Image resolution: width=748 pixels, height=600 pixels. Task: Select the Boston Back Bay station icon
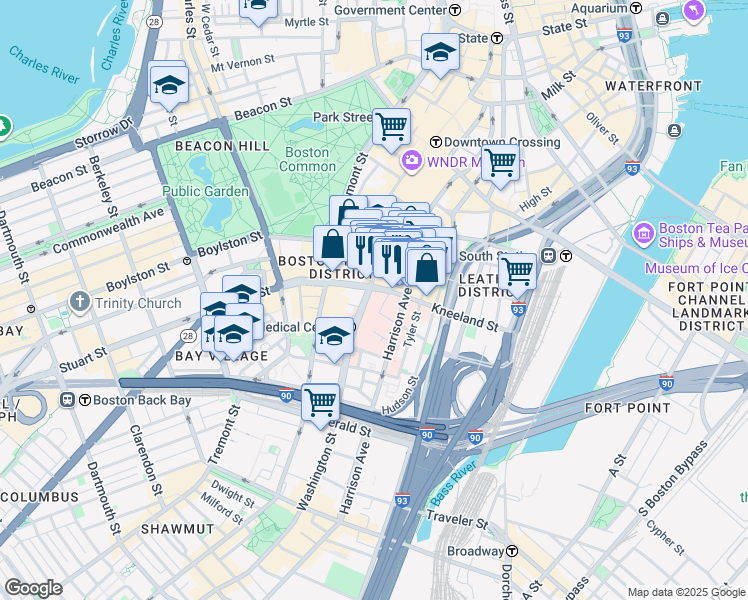(68, 400)
